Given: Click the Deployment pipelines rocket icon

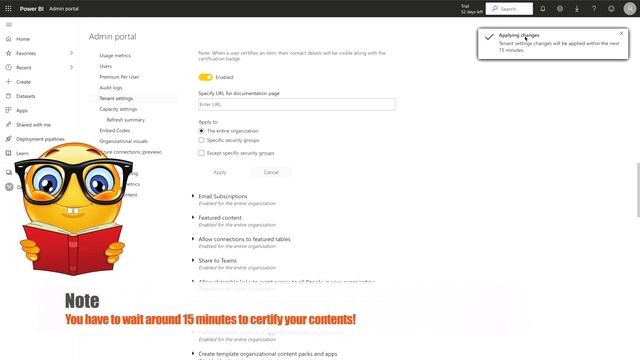Looking at the screenshot, I should 9,139.
